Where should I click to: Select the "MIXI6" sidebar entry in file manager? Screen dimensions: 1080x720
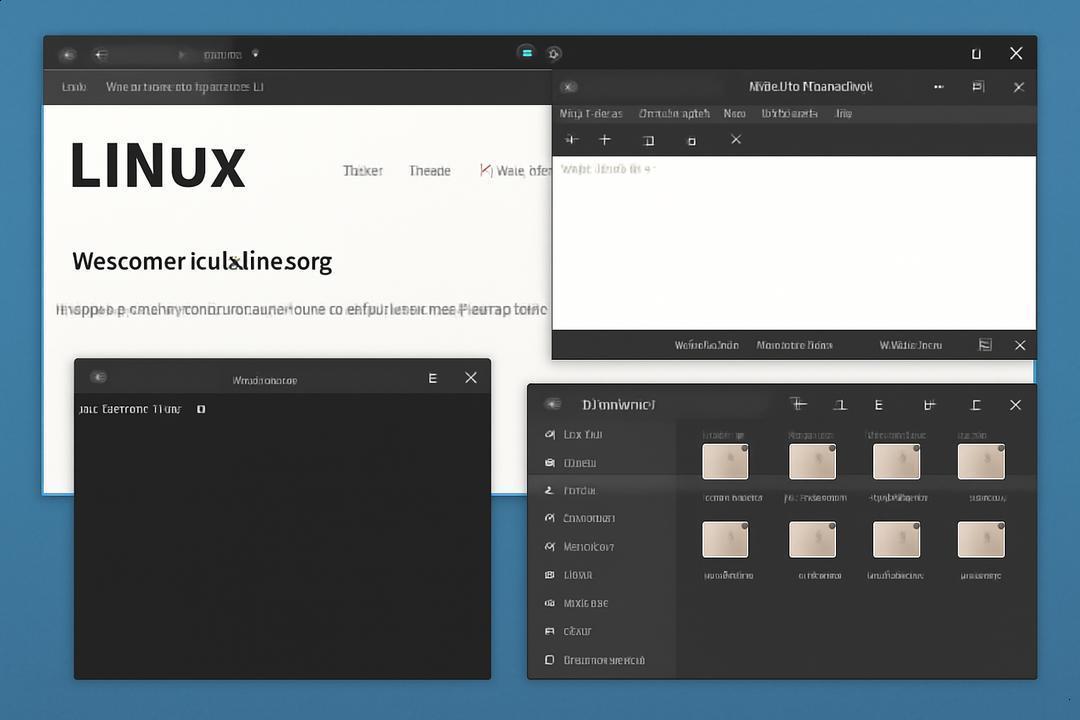[x=601, y=603]
